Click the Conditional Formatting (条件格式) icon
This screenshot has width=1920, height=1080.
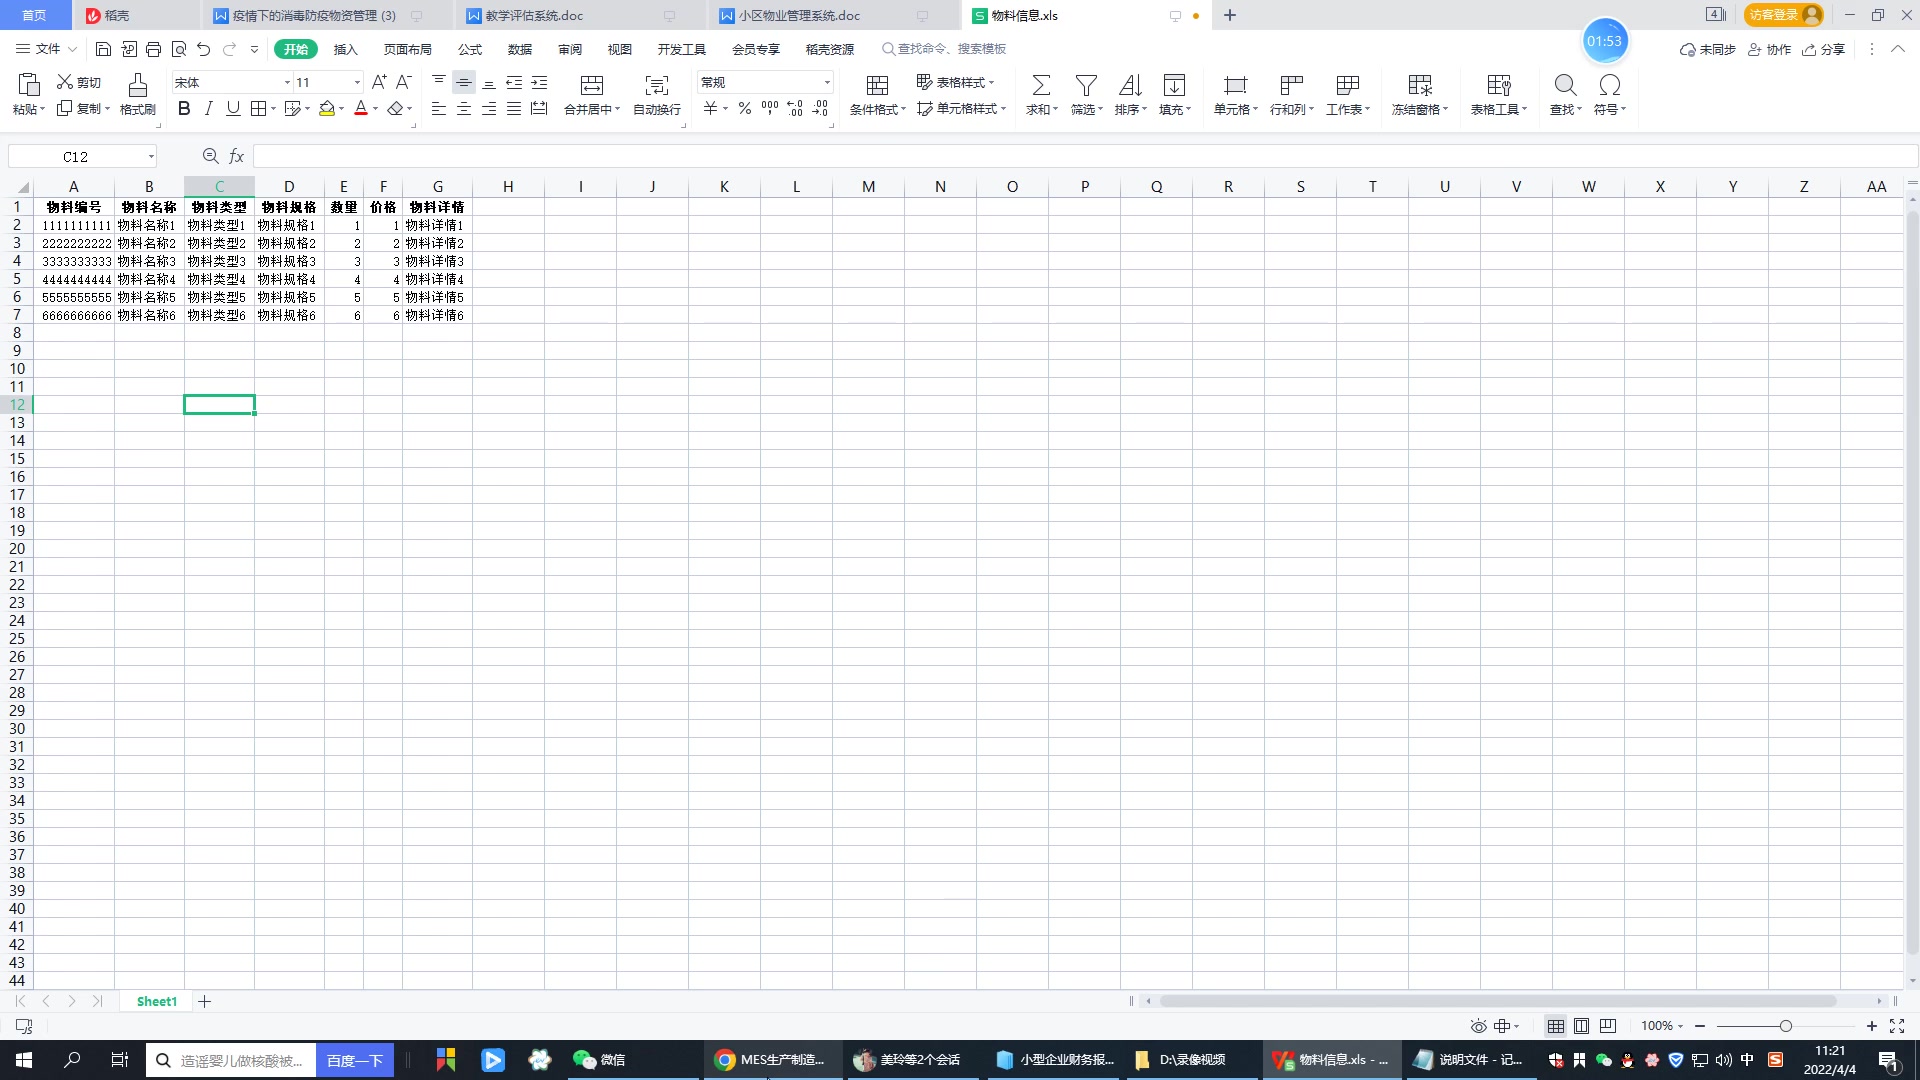point(876,85)
